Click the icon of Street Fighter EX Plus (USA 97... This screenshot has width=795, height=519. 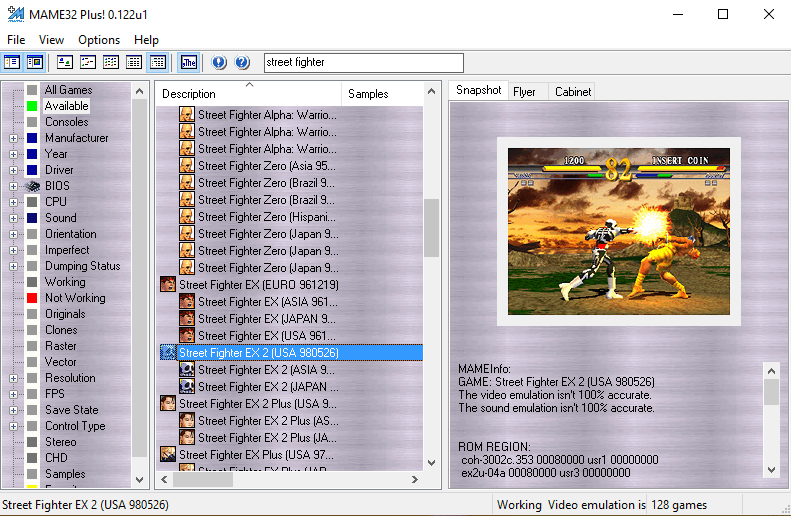(x=168, y=454)
